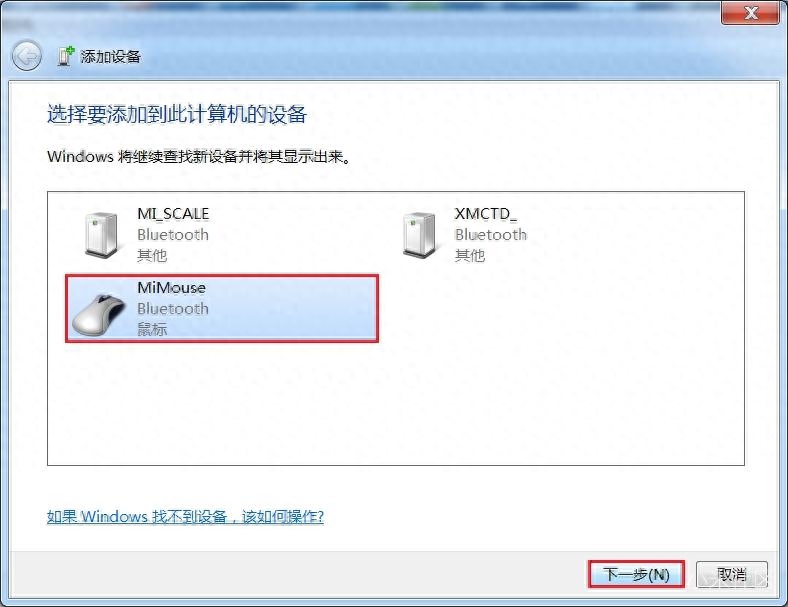The height and width of the screenshot is (607, 788).
Task: Click the Bluetooth label under XMCTD_
Action: click(x=491, y=235)
